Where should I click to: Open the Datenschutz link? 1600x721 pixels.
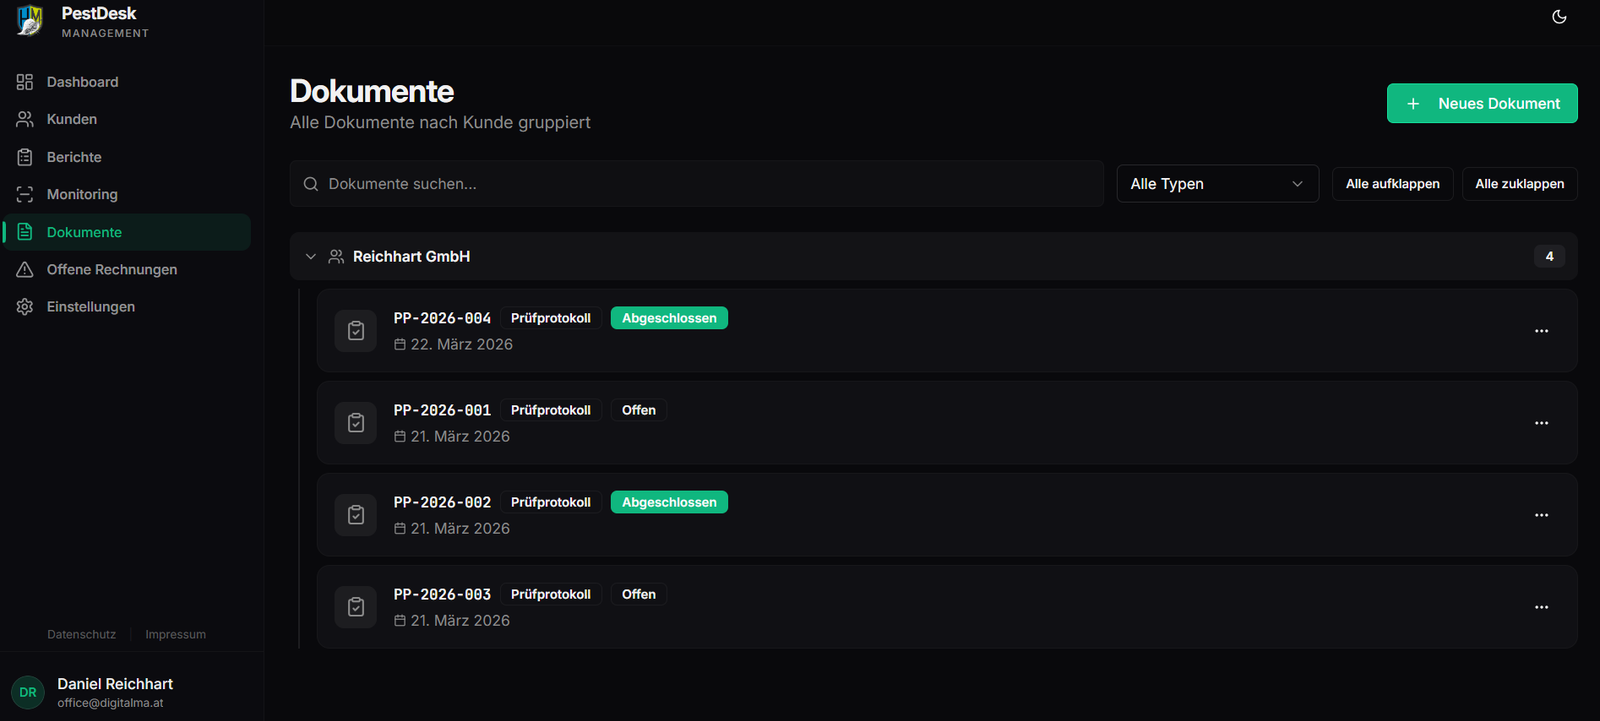click(81, 635)
